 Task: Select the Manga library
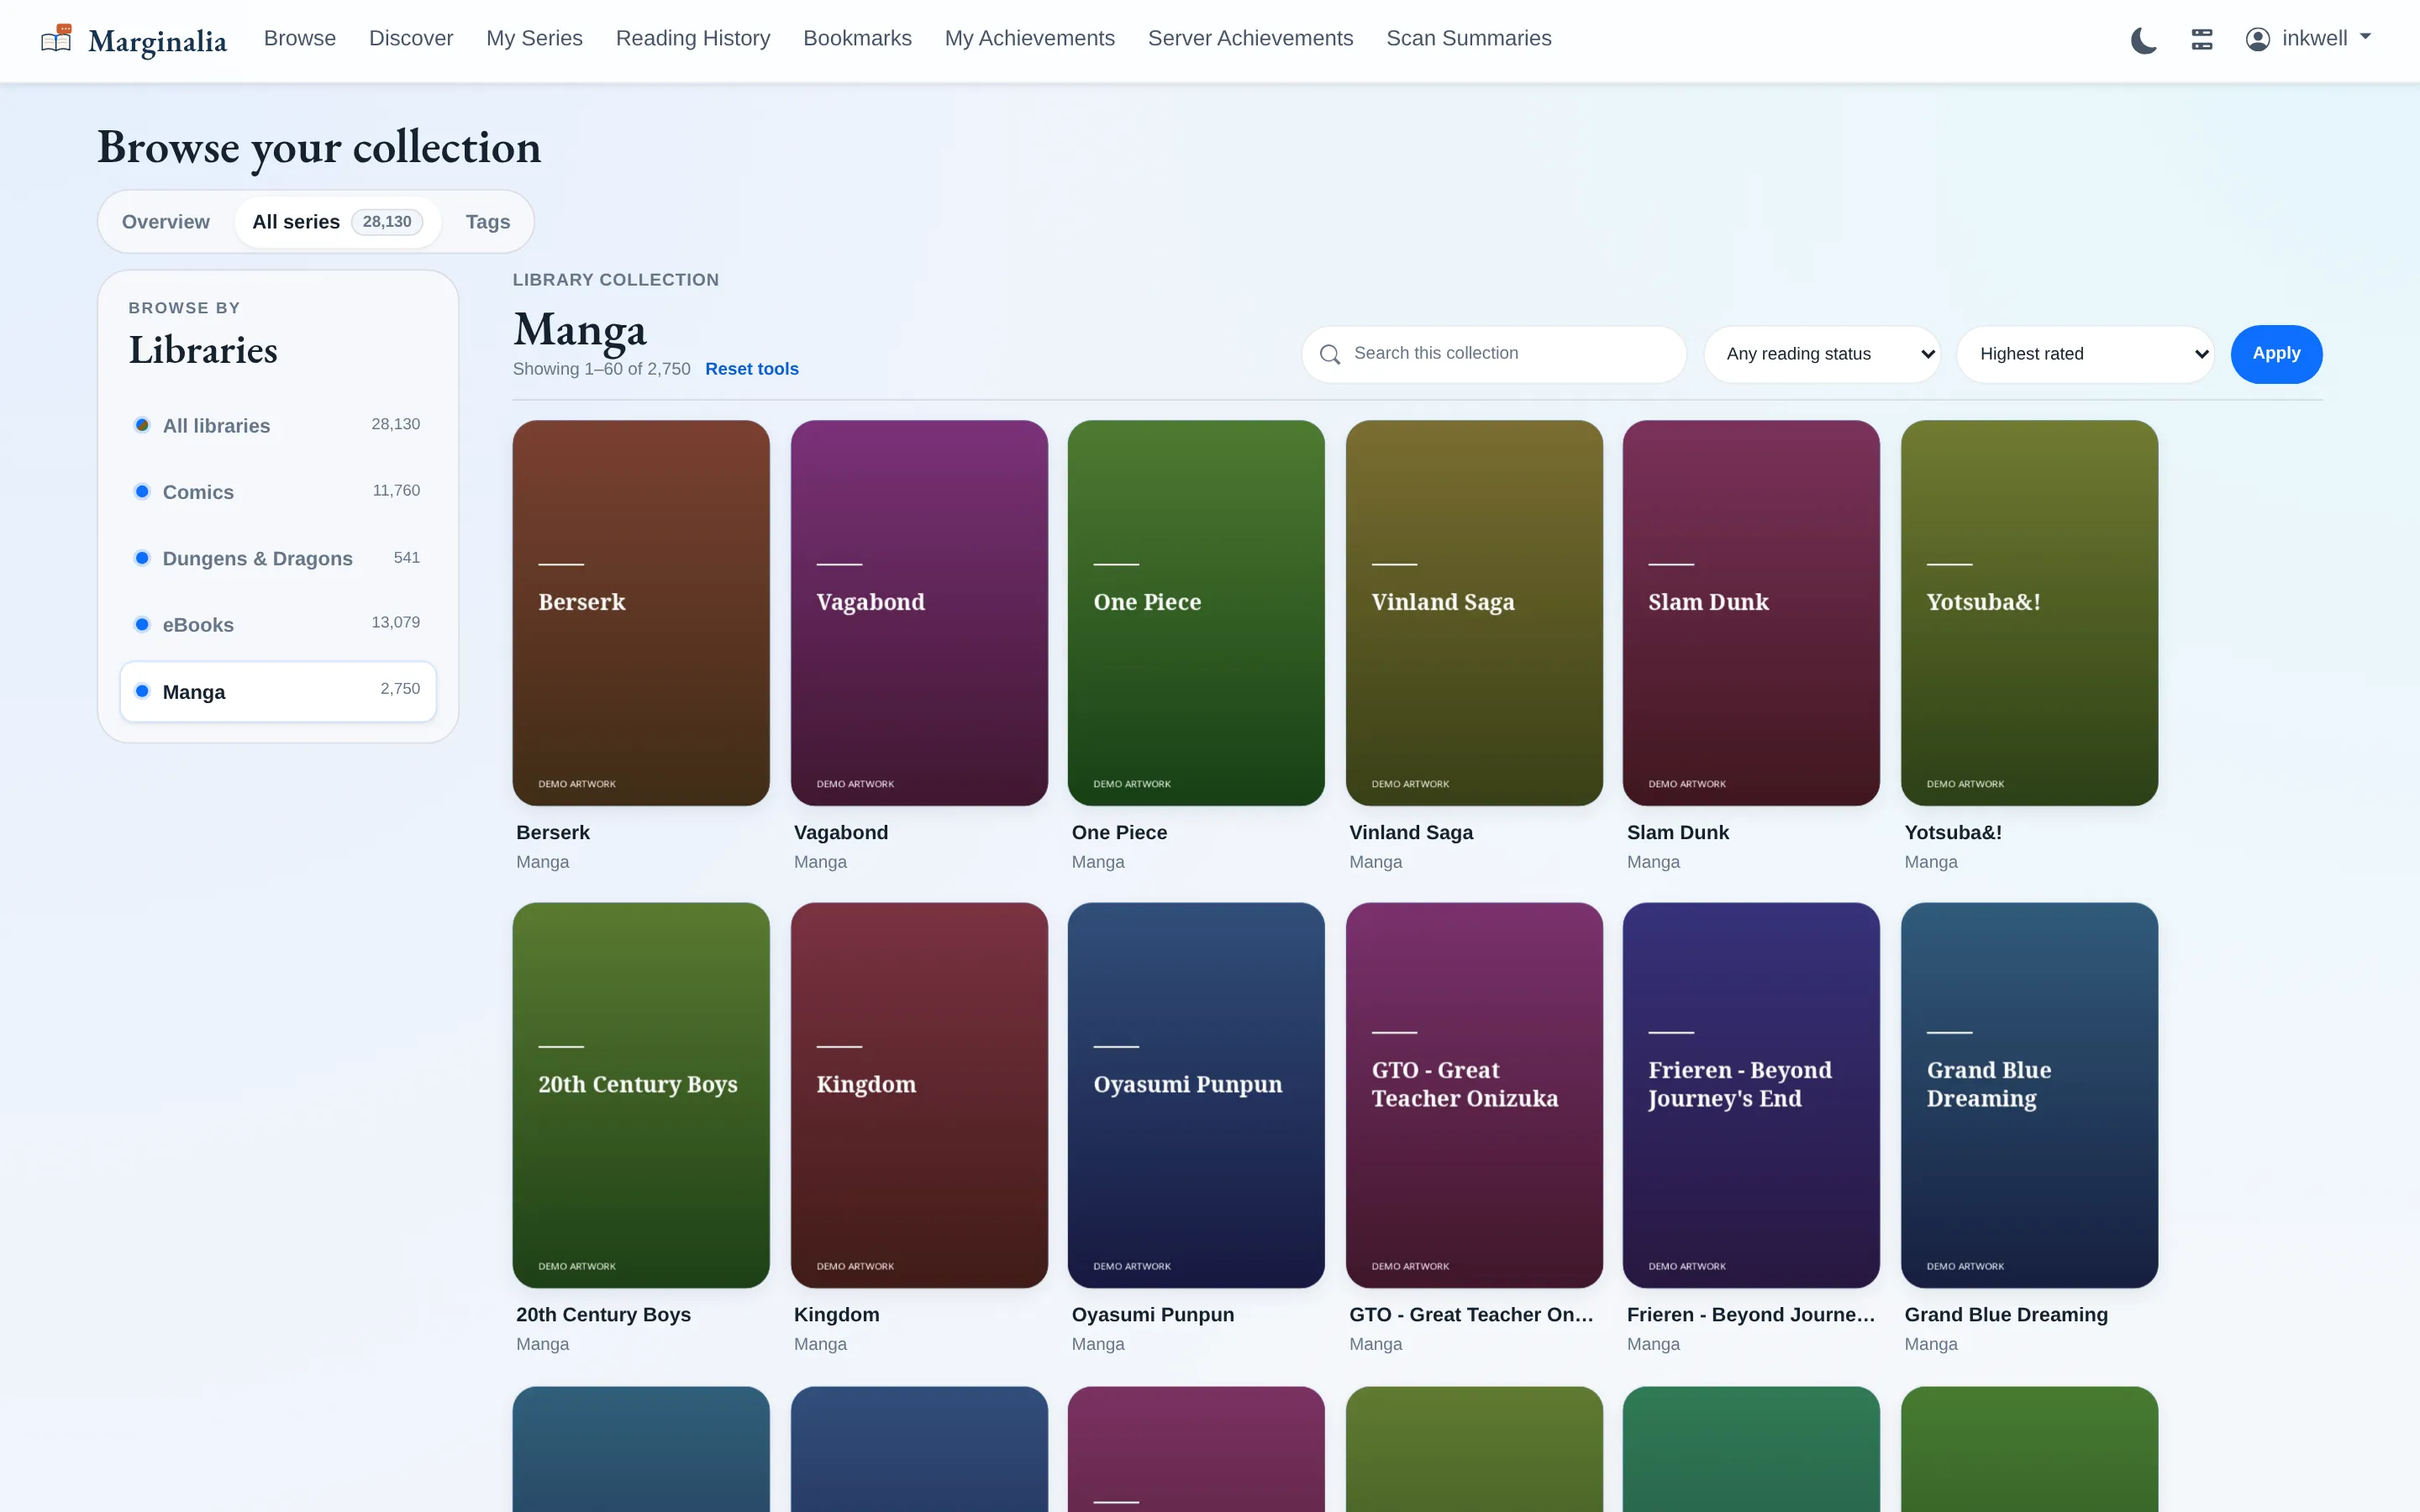(278, 691)
